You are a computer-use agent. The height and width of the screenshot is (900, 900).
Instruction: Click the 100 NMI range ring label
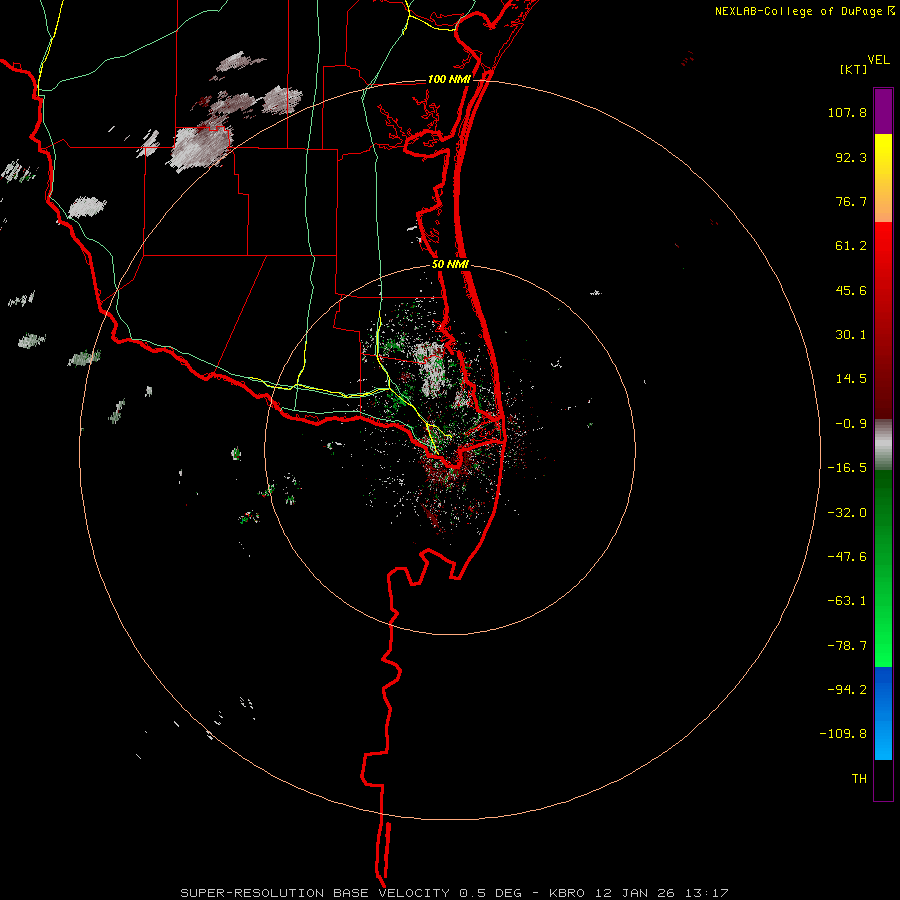point(449,79)
